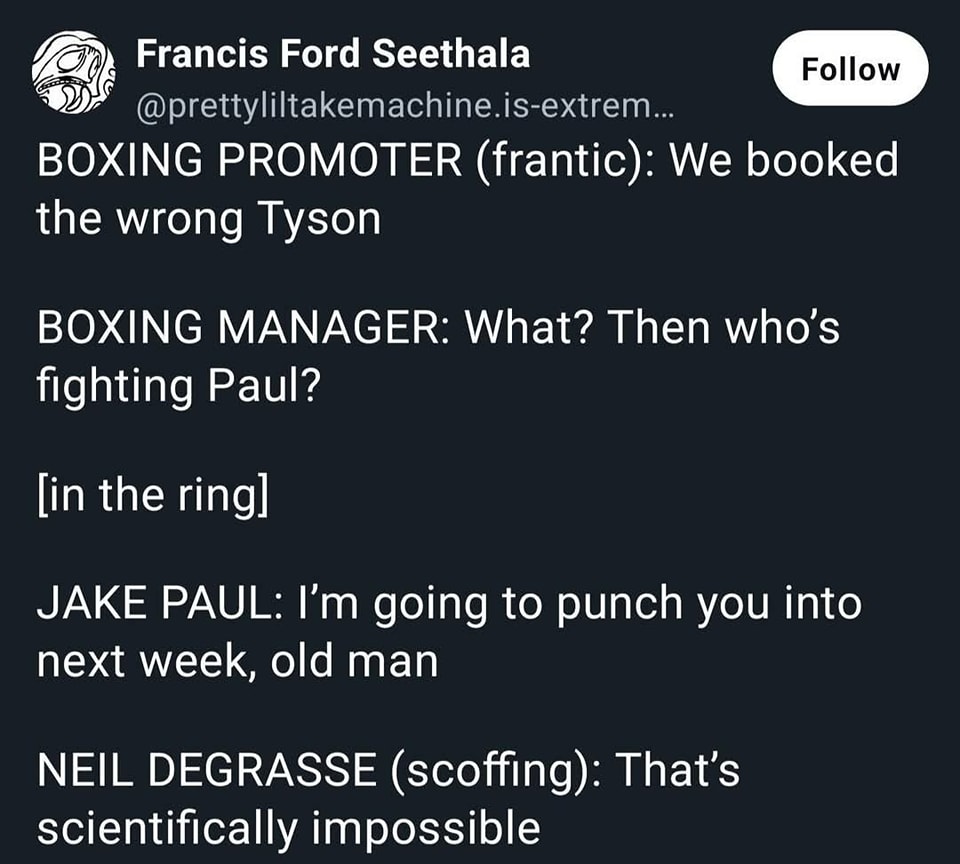Open the Francis Ford Seethala display name
The image size is (960, 864).
pos(332,53)
